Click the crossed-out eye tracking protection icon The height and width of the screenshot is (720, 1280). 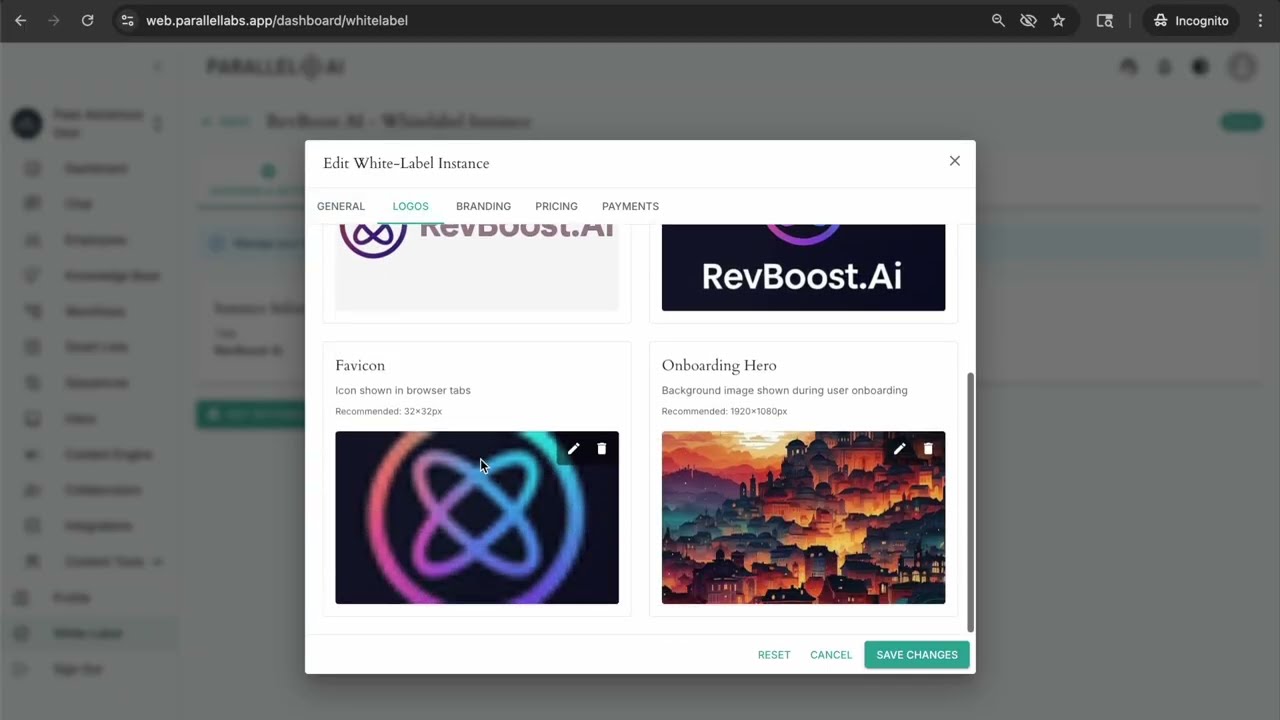click(1028, 20)
